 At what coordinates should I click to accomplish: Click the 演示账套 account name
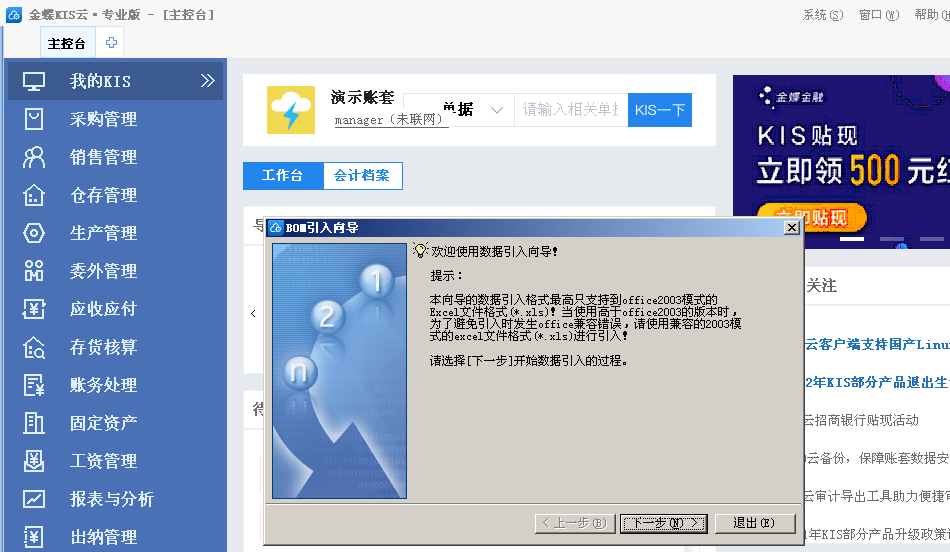pos(362,97)
